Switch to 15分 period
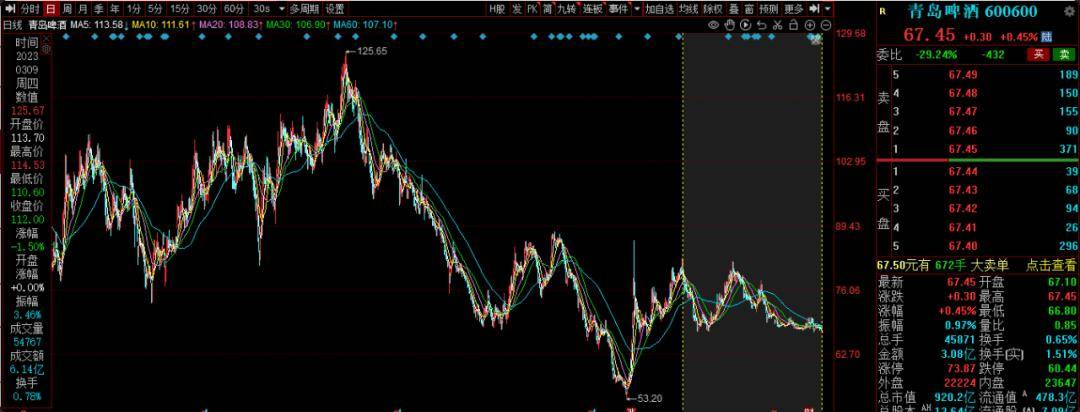1080x412 pixels. coord(180,9)
